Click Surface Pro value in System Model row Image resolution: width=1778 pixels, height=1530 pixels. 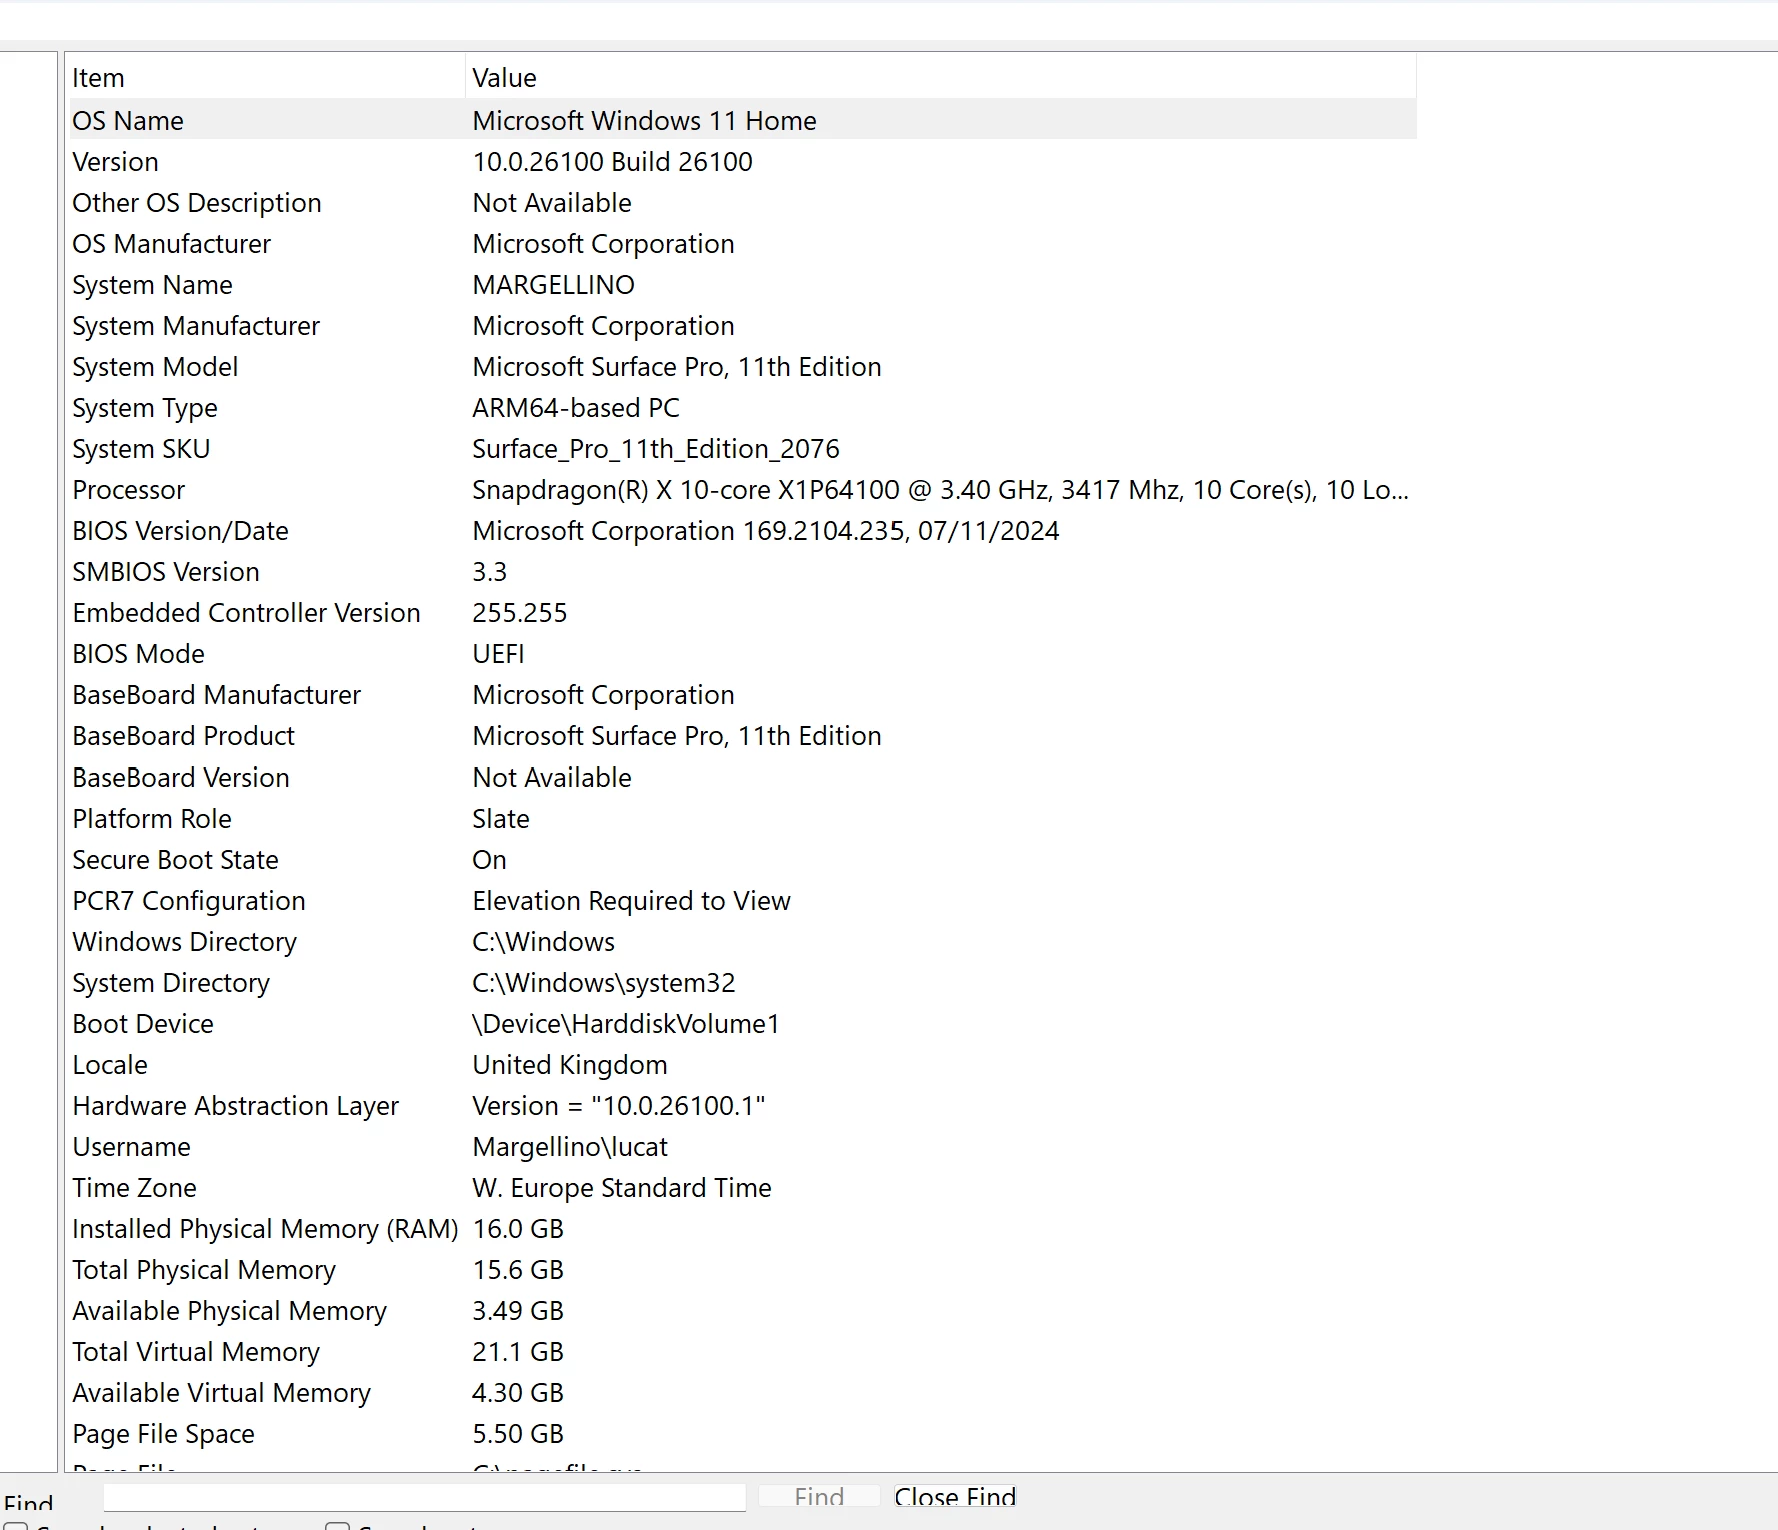(677, 367)
